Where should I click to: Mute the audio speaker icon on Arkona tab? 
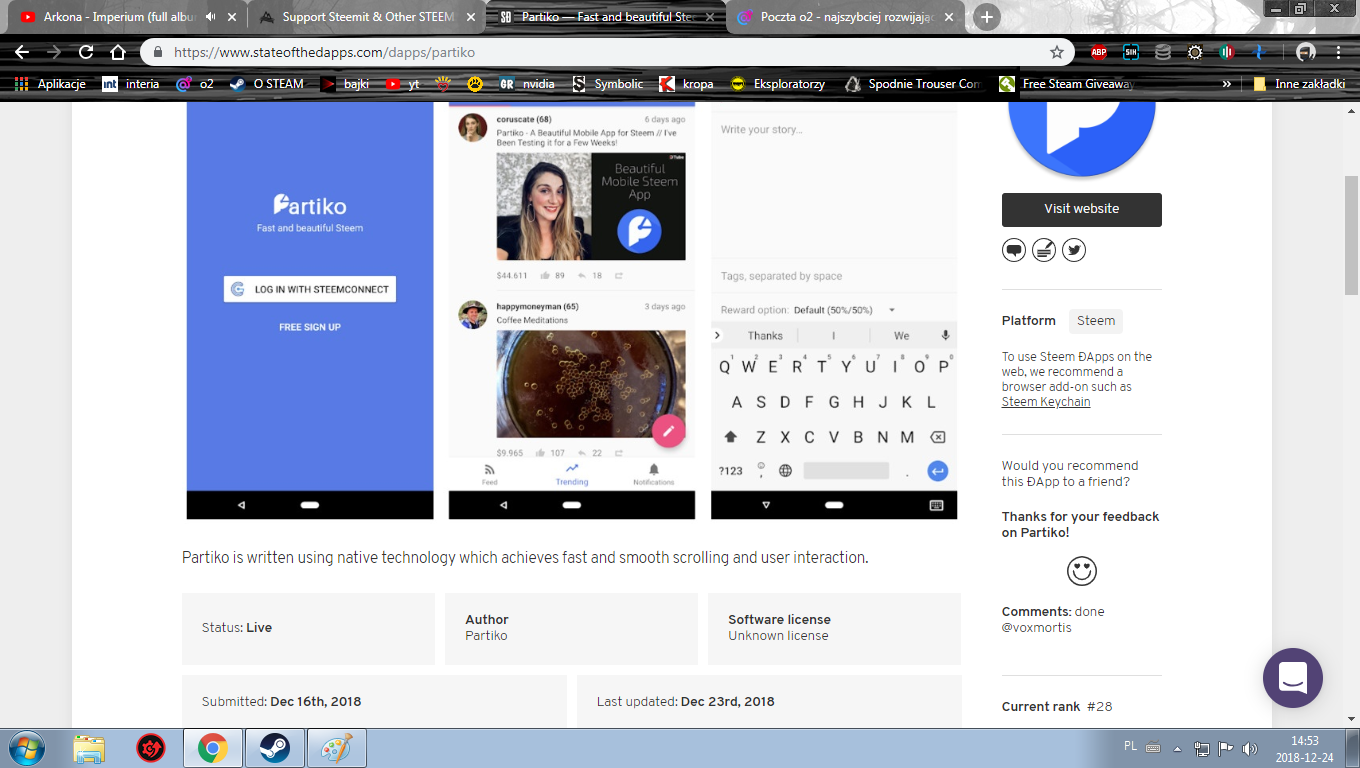coord(211,17)
